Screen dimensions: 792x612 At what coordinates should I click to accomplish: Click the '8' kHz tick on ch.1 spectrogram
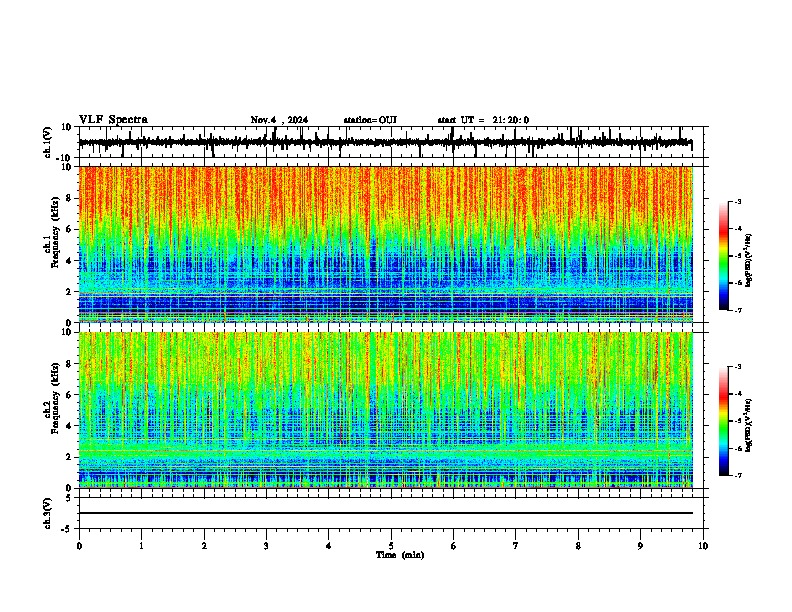click(69, 198)
